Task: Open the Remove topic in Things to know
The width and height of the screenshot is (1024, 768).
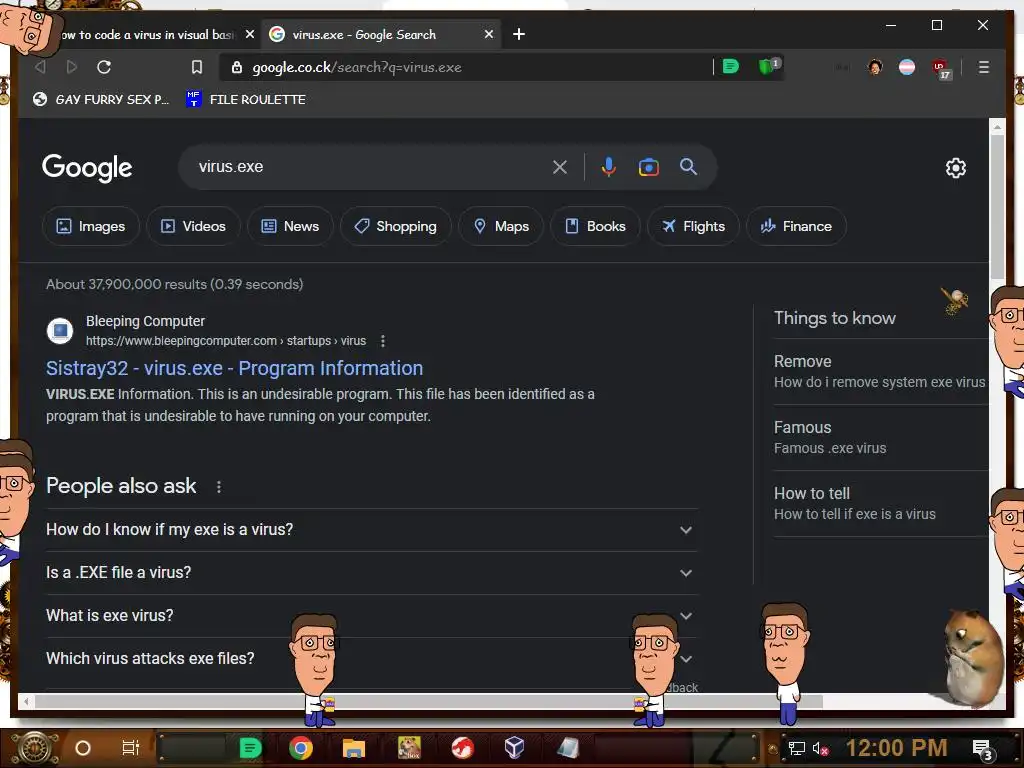Action: pyautogui.click(x=880, y=371)
